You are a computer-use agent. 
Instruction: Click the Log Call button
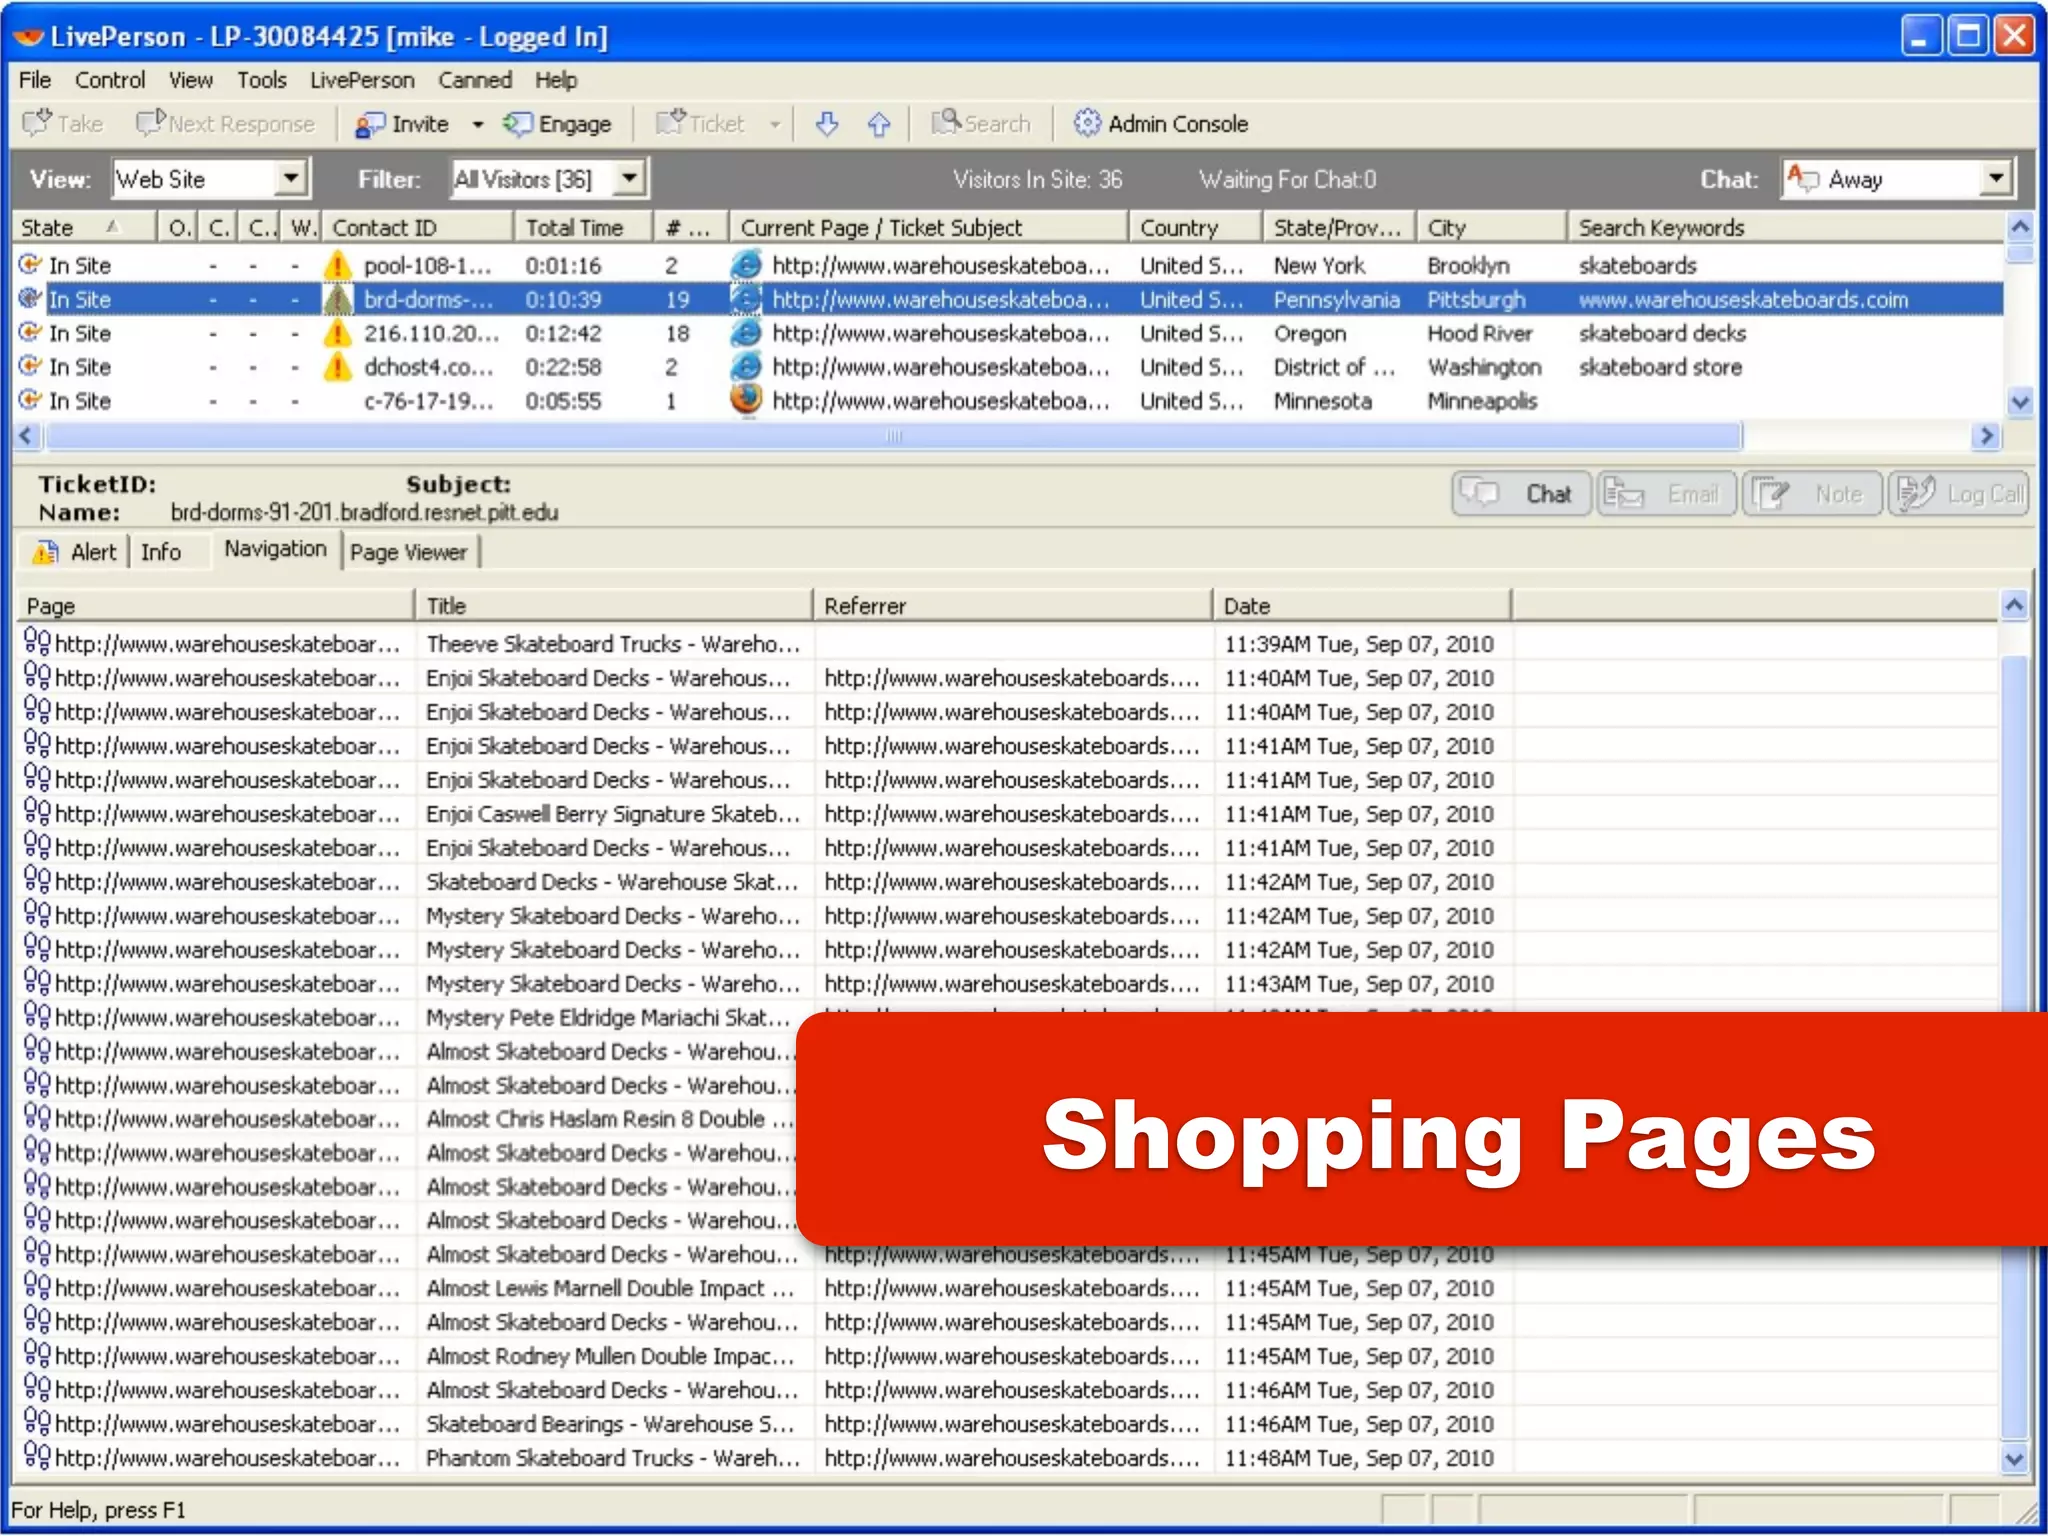click(x=1958, y=494)
